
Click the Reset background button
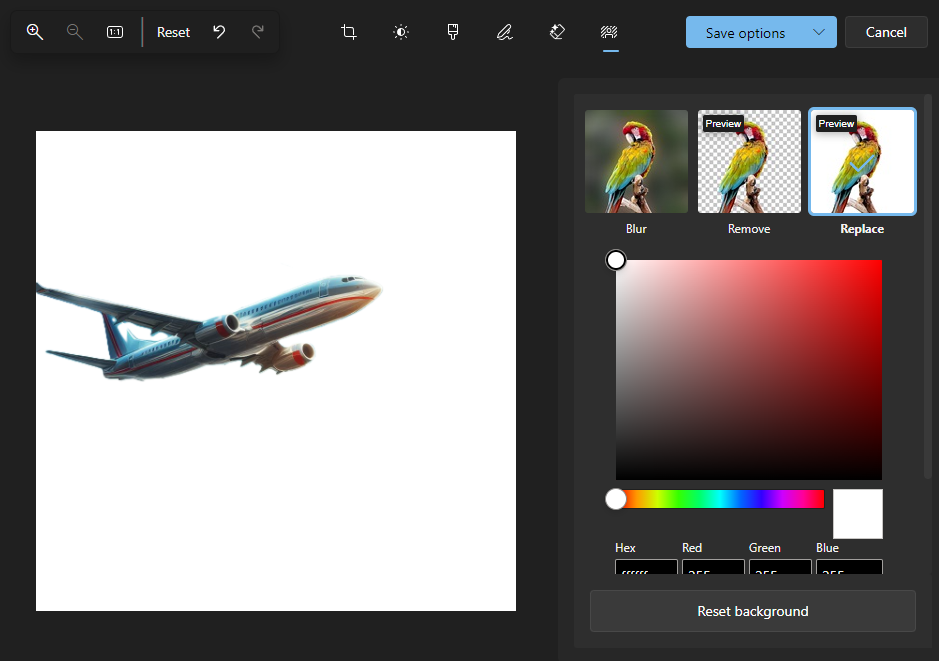coord(753,611)
